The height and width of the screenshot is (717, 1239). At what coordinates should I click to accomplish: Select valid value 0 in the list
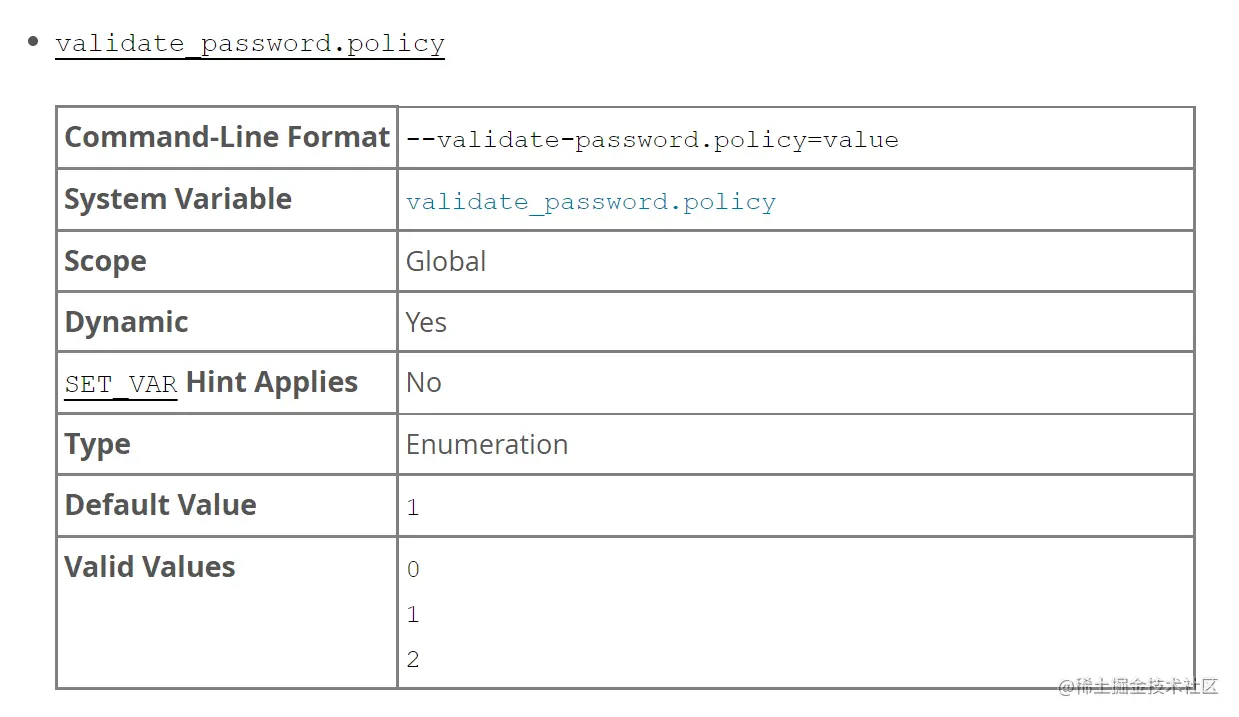tap(413, 570)
